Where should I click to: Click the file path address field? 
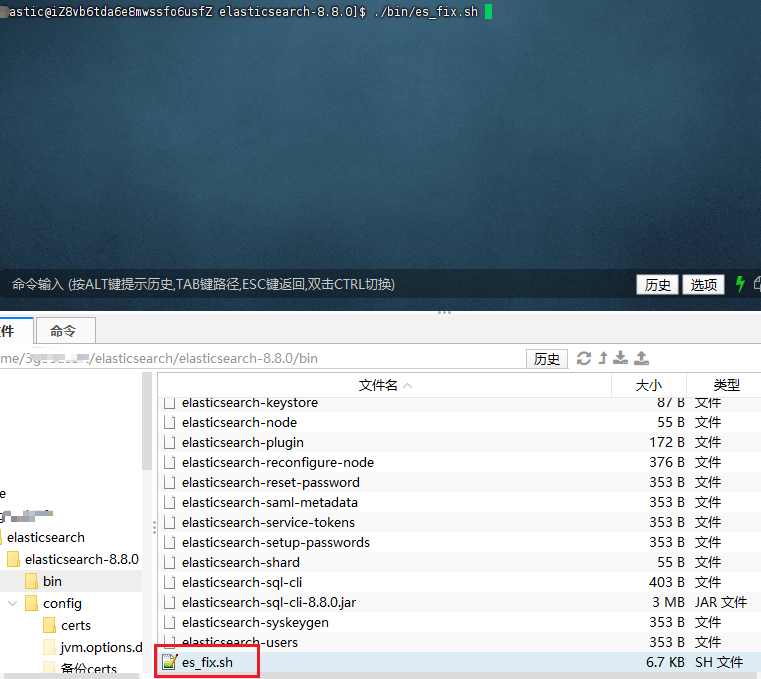point(262,359)
